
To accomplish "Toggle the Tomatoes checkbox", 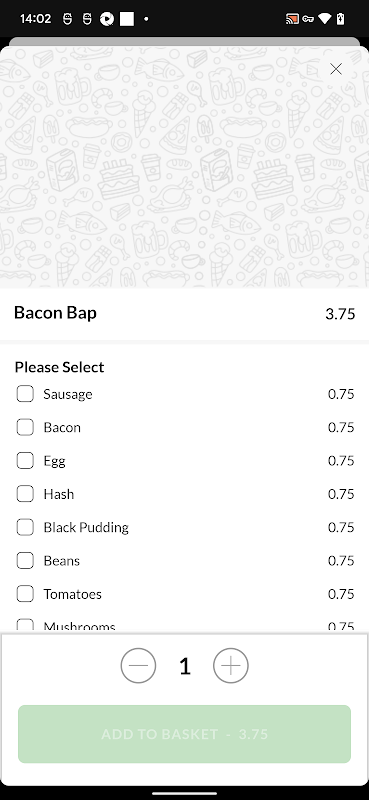I will pyautogui.click(x=25, y=594).
